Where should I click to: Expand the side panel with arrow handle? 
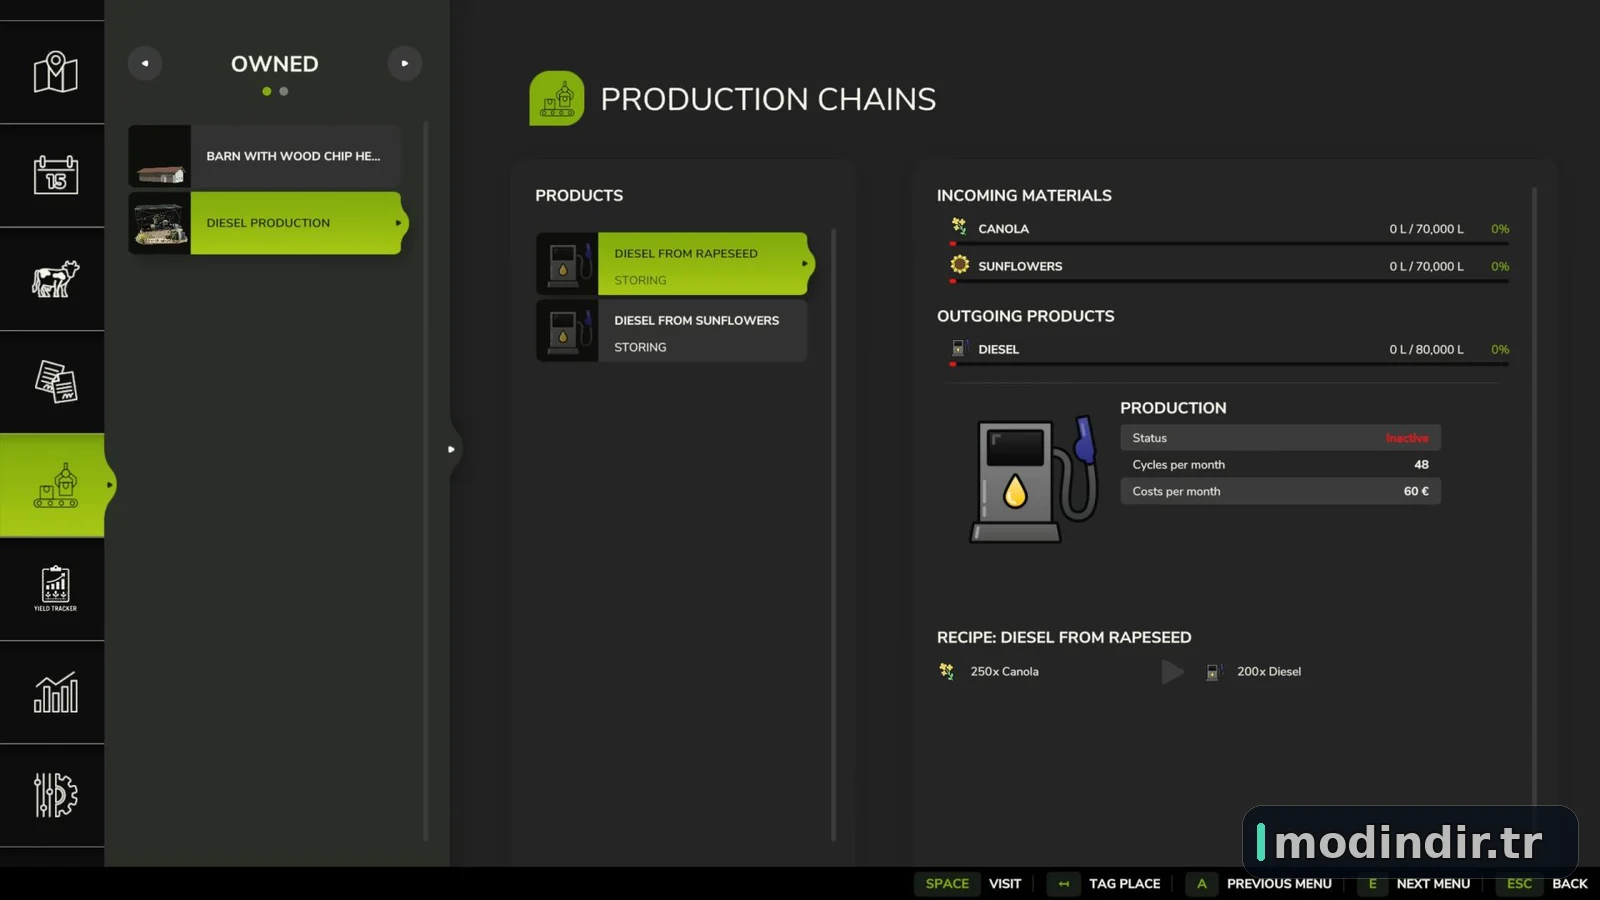(452, 449)
